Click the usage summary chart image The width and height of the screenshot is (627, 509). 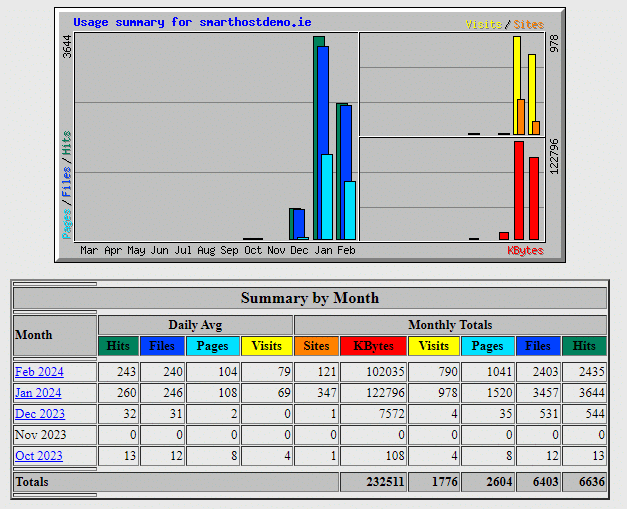coord(310,135)
